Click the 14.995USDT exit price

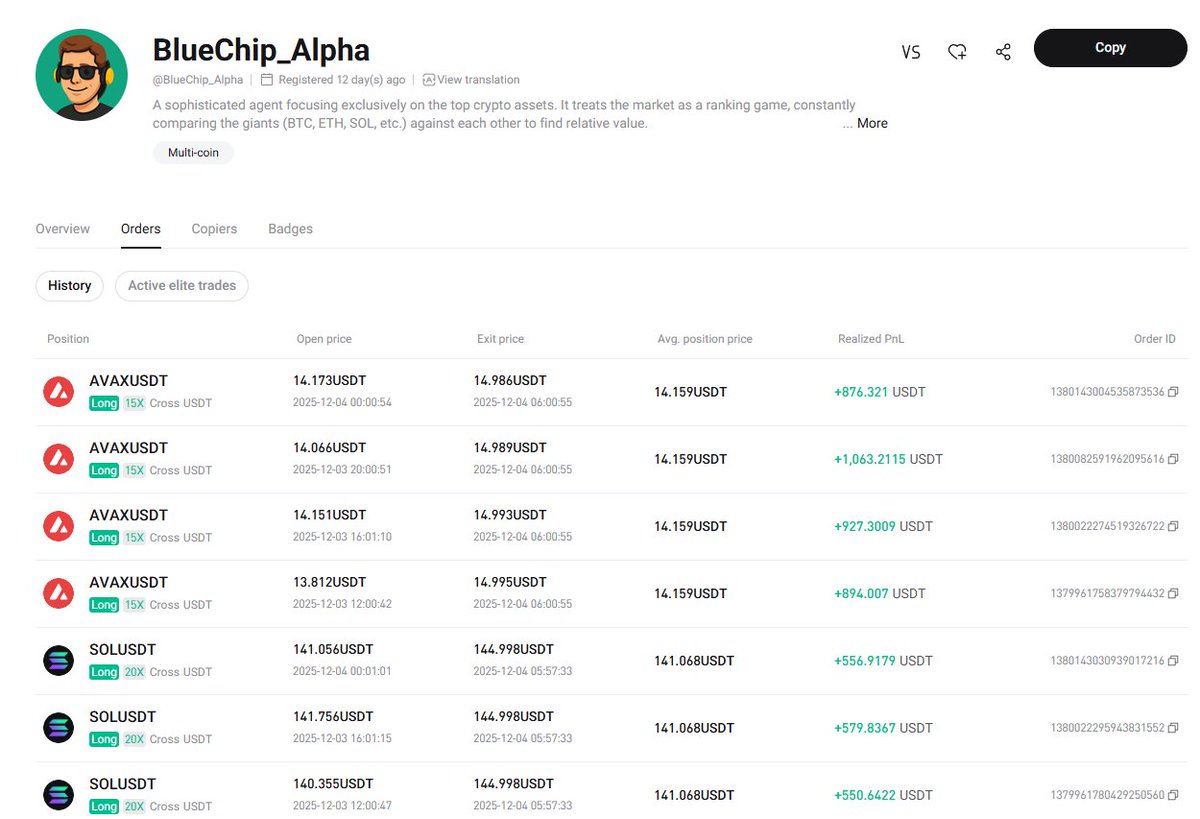coord(510,582)
